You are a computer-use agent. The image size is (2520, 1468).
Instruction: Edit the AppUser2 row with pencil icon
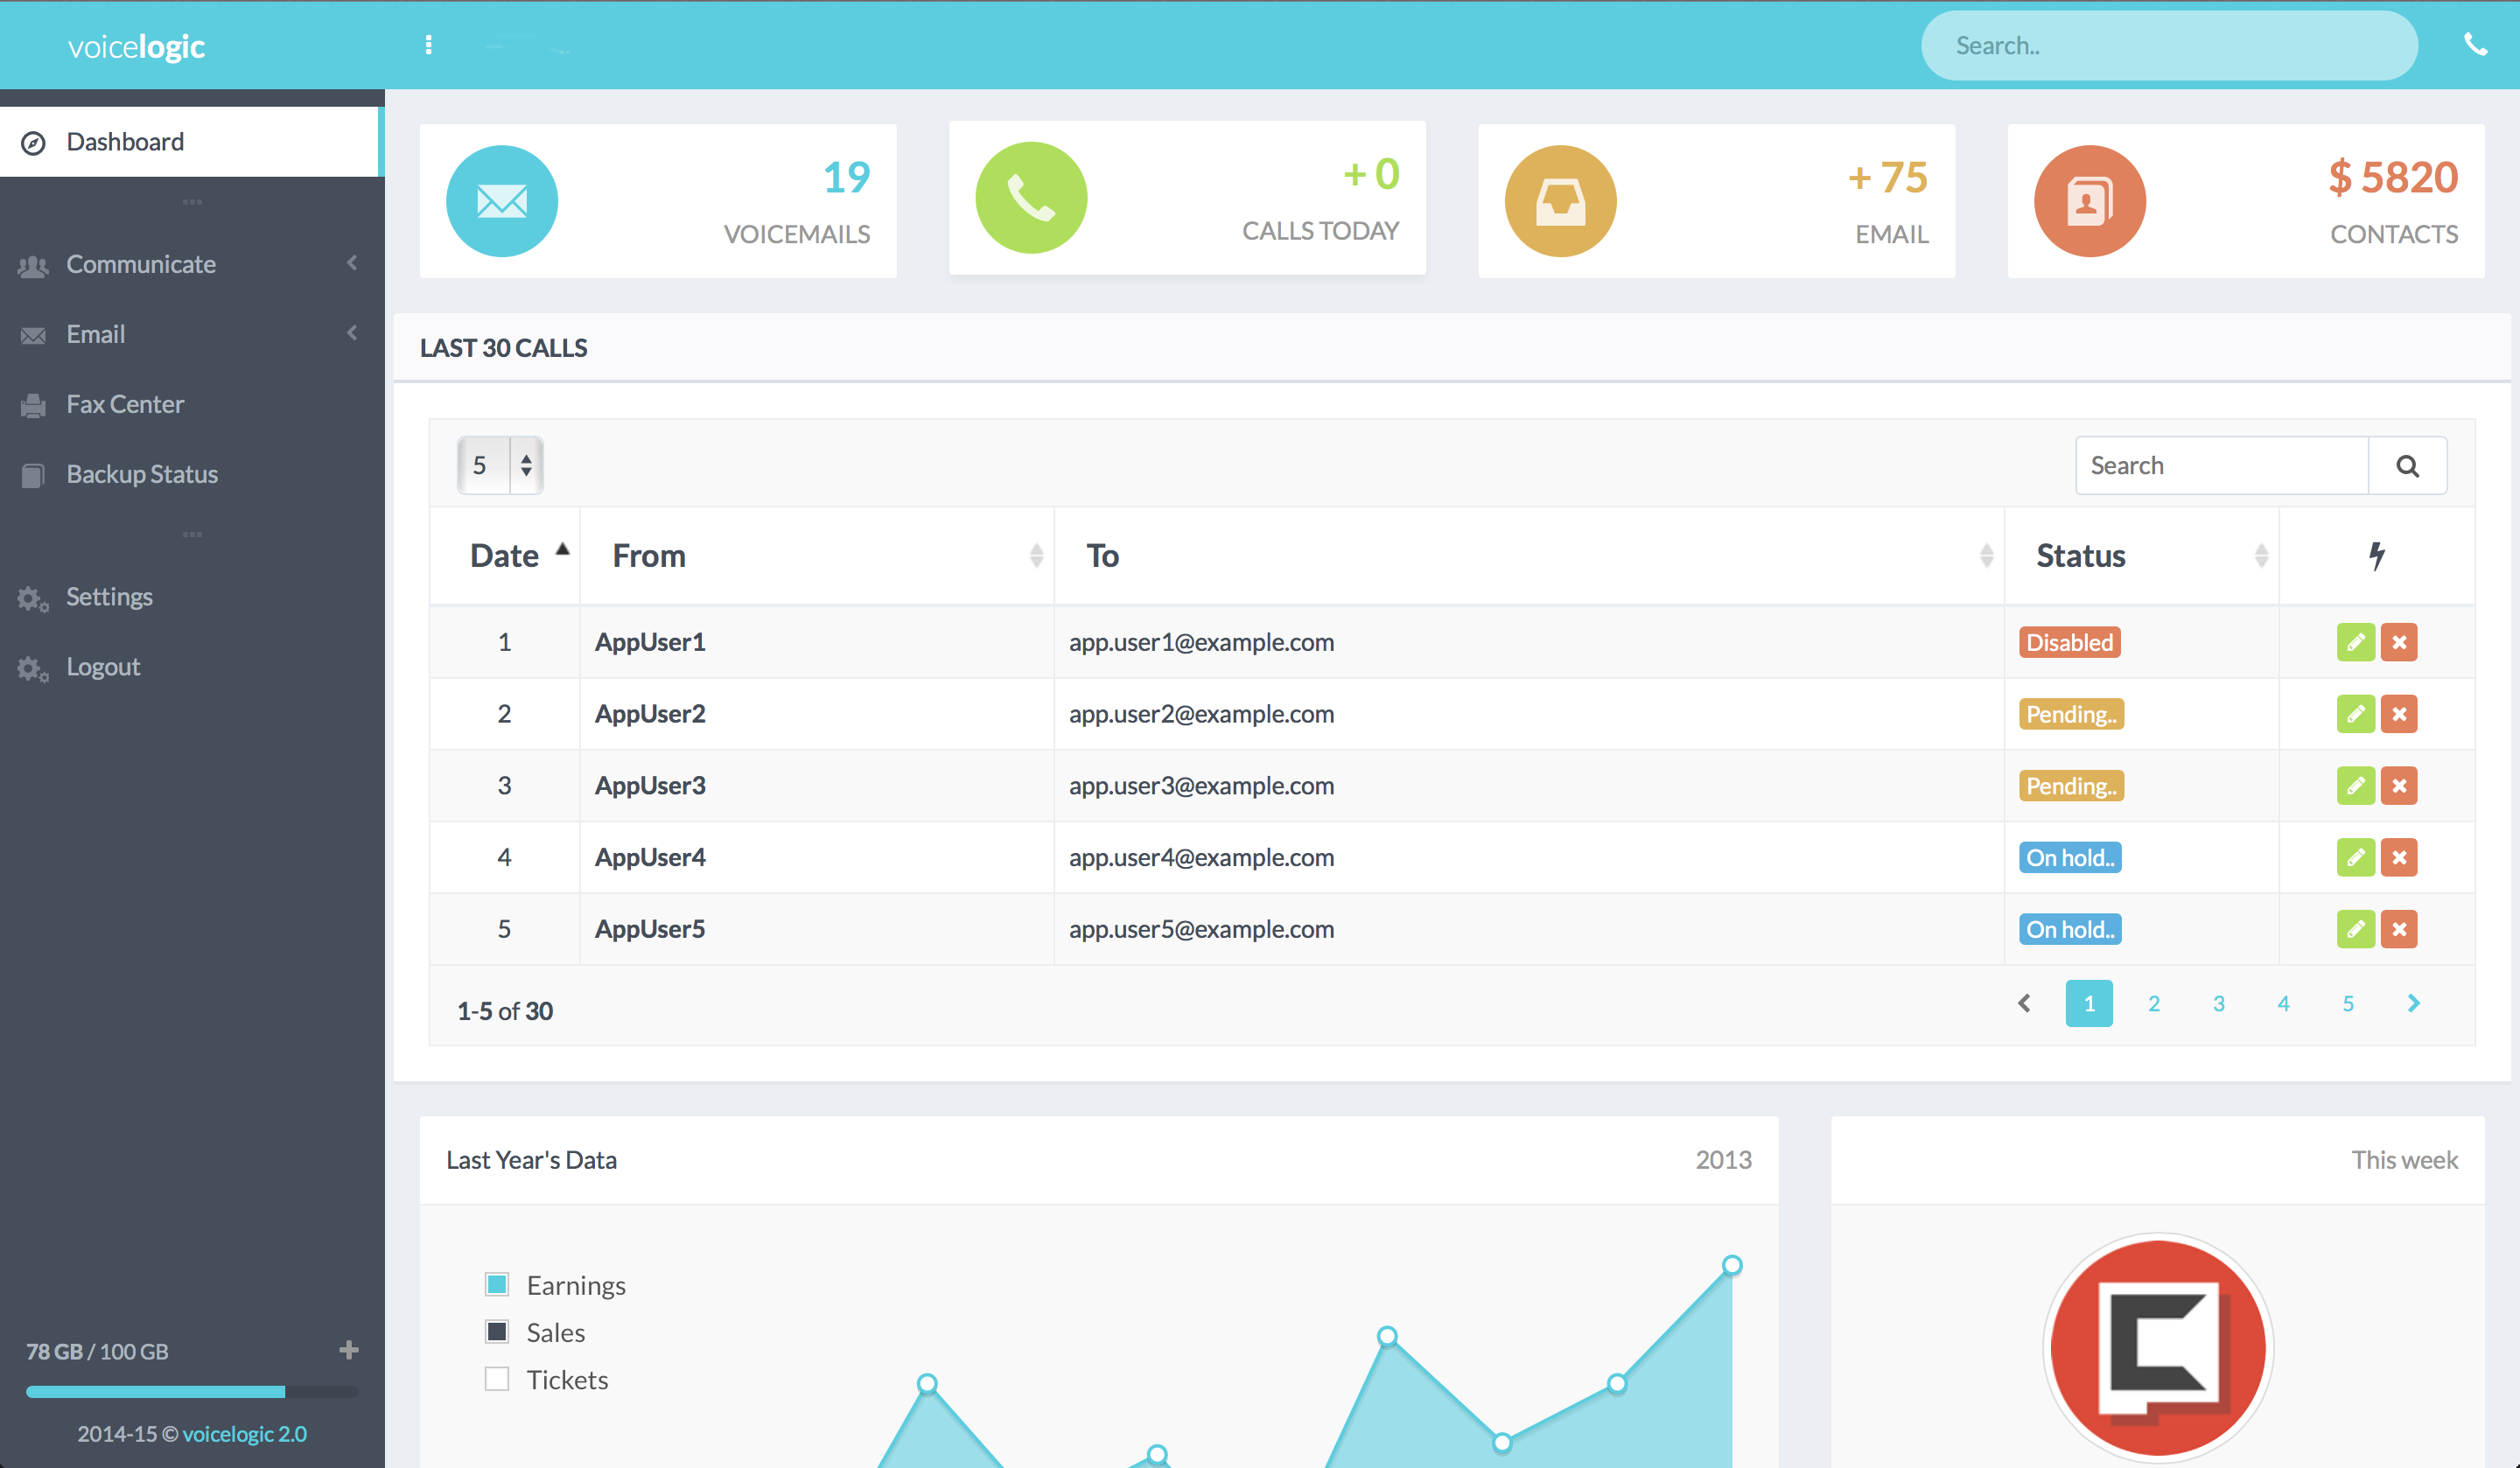tap(2355, 714)
